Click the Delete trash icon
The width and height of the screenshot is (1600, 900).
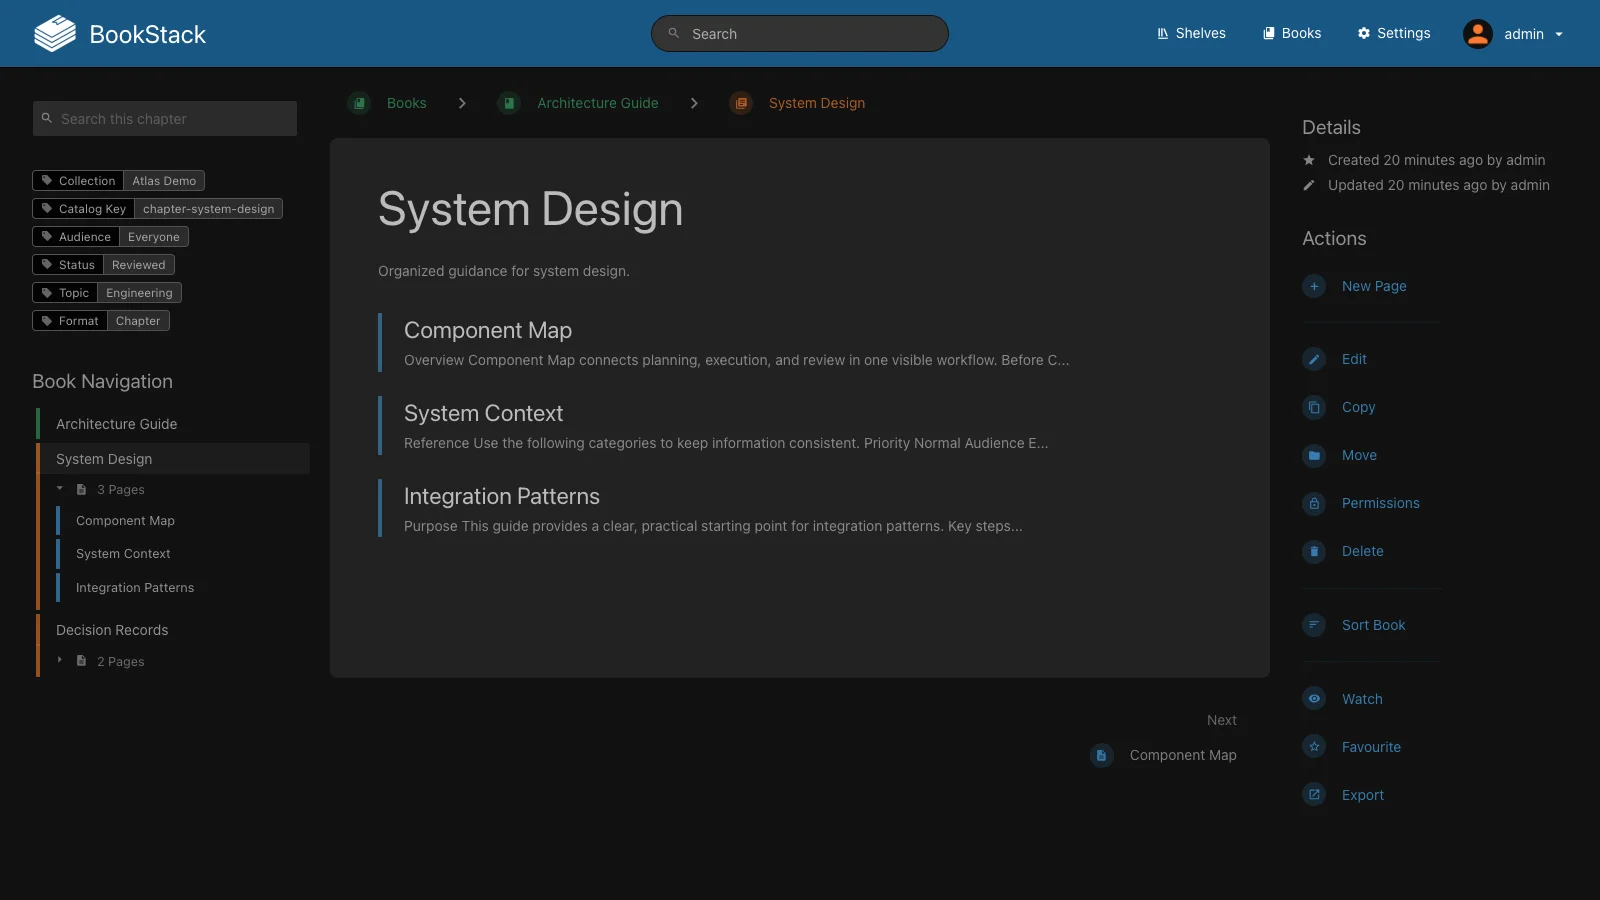1314,551
